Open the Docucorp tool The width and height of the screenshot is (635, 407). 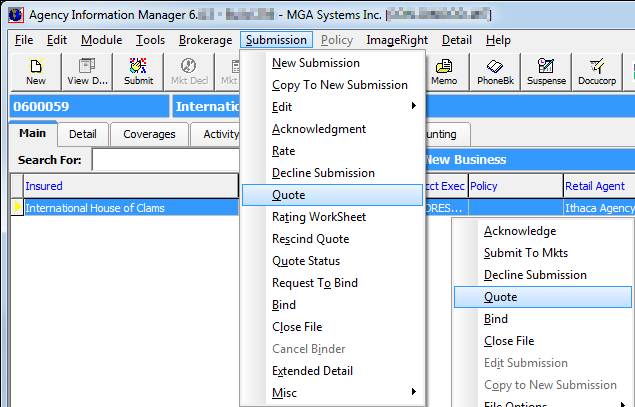599,73
